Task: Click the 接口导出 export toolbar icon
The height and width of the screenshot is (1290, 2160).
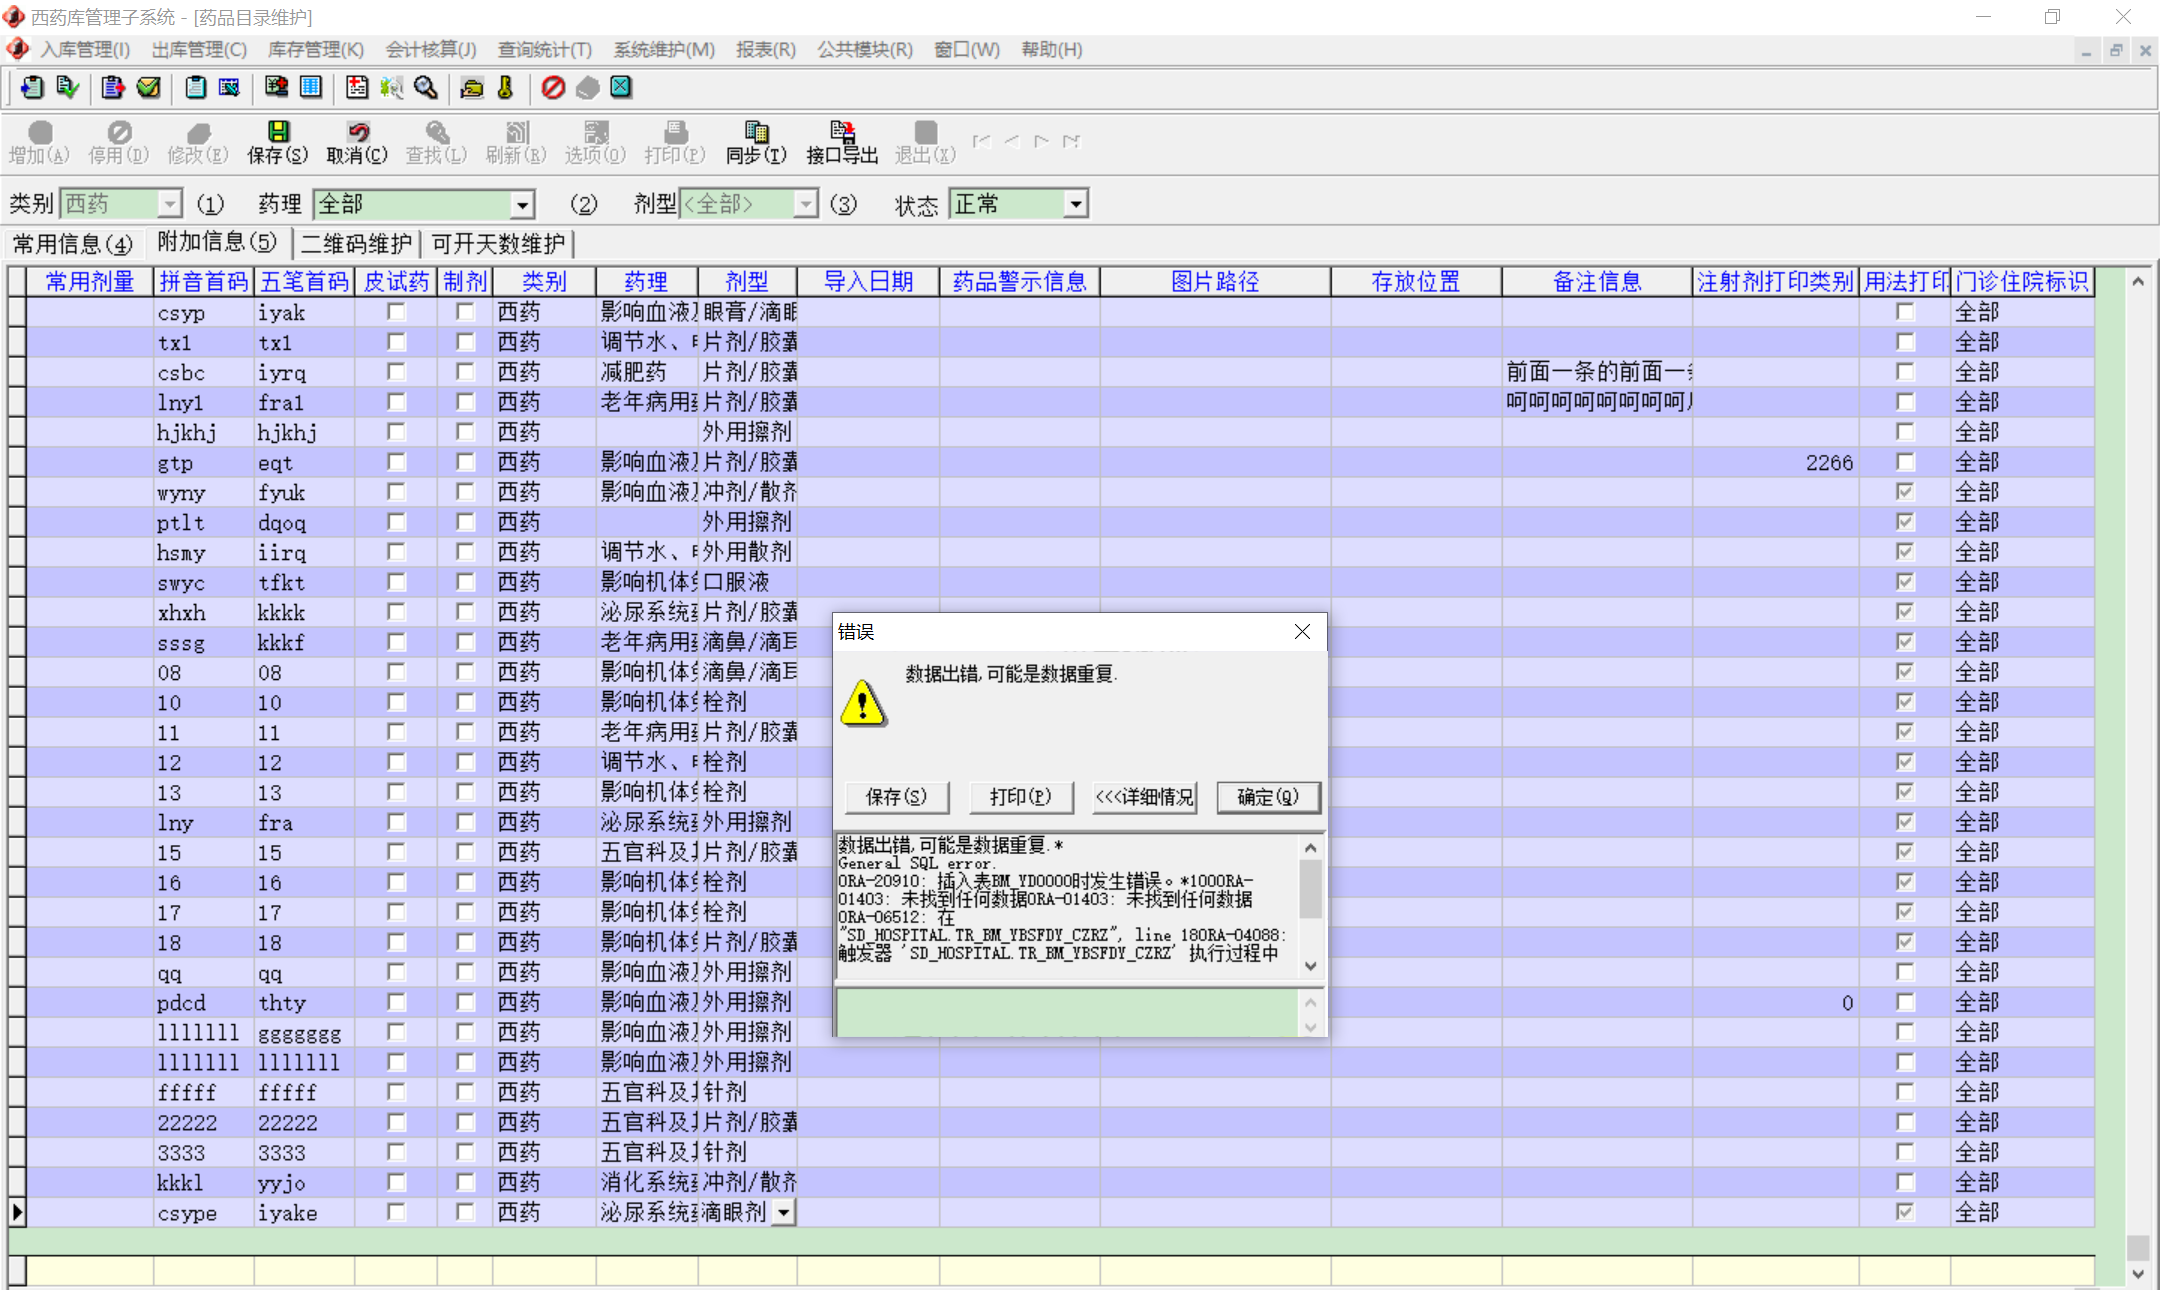Action: click(841, 142)
